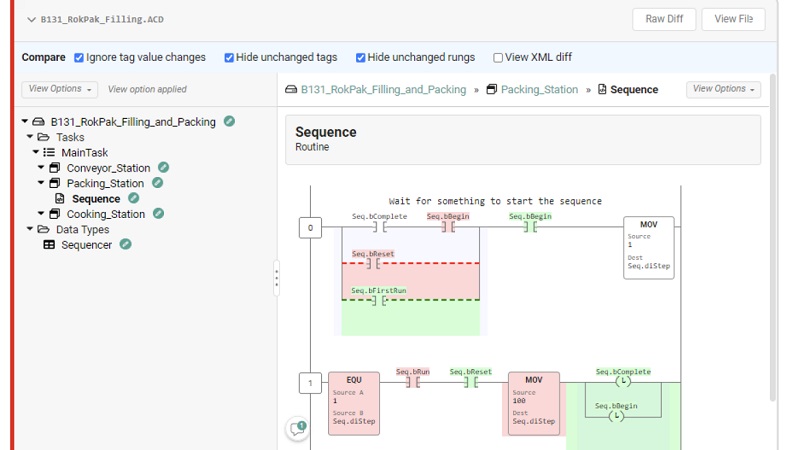The height and width of the screenshot is (450, 800).
Task: Open B131_RokPak_Filling_and_Packing breadcrumb link
Action: click(383, 90)
